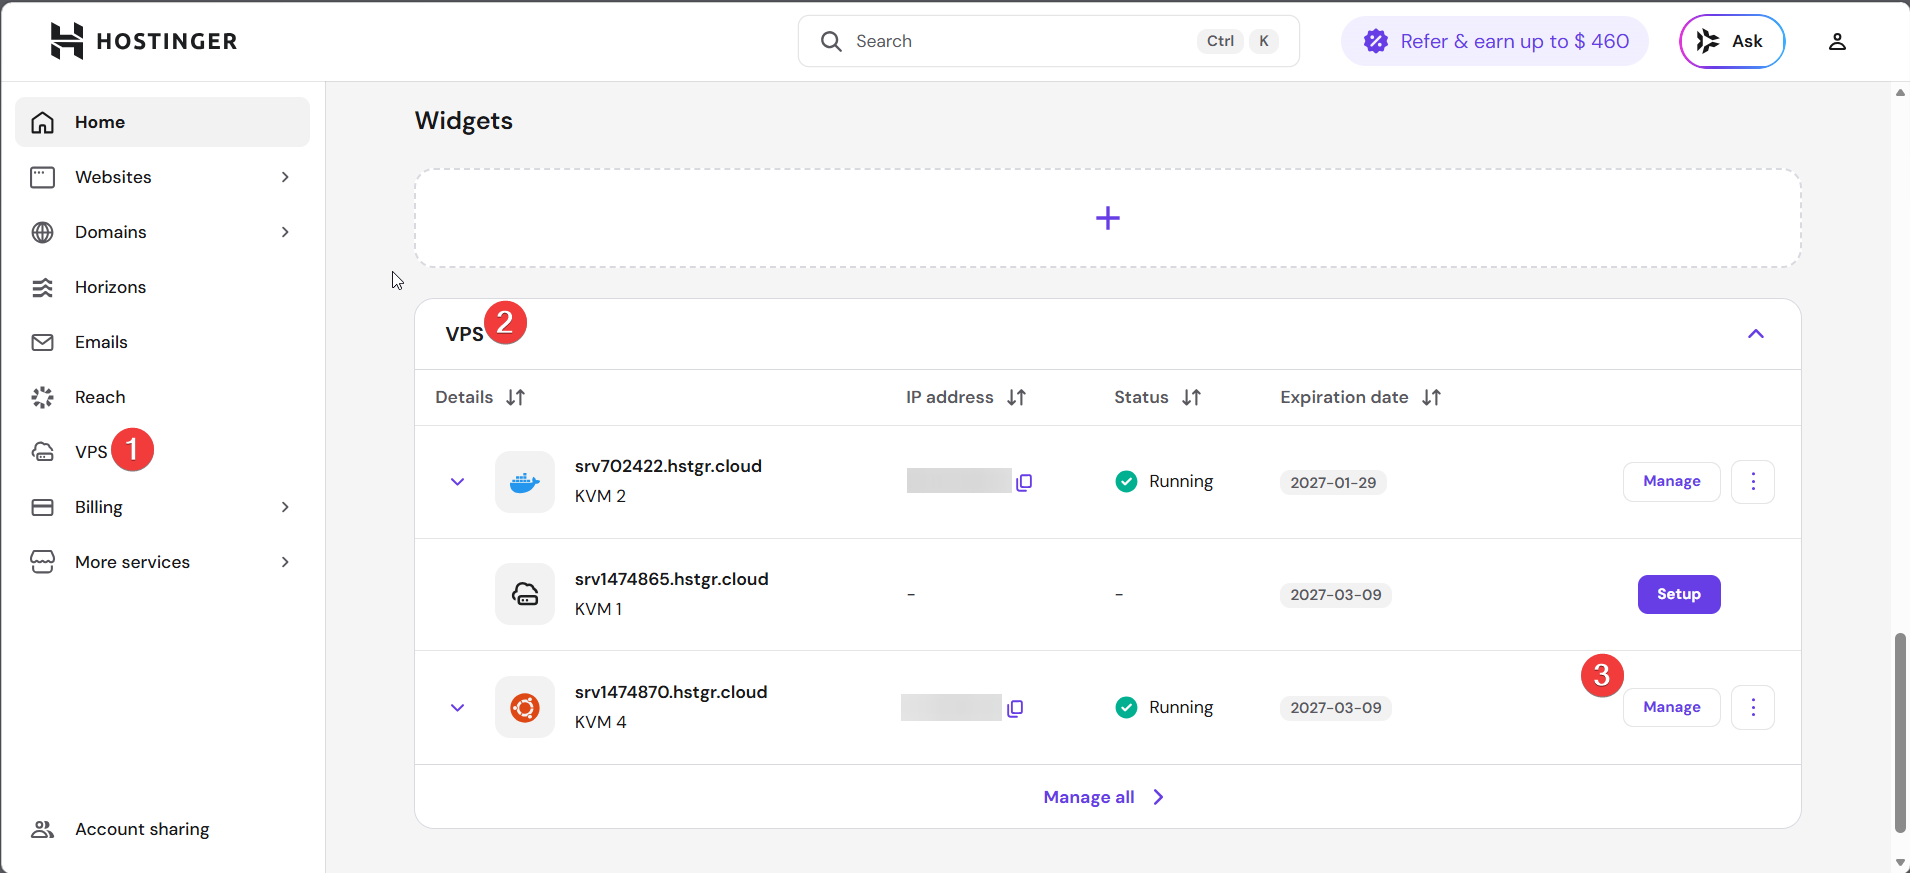Click the scrollbar up arrow
Viewport: 1910px width, 873px height.
[x=1900, y=92]
